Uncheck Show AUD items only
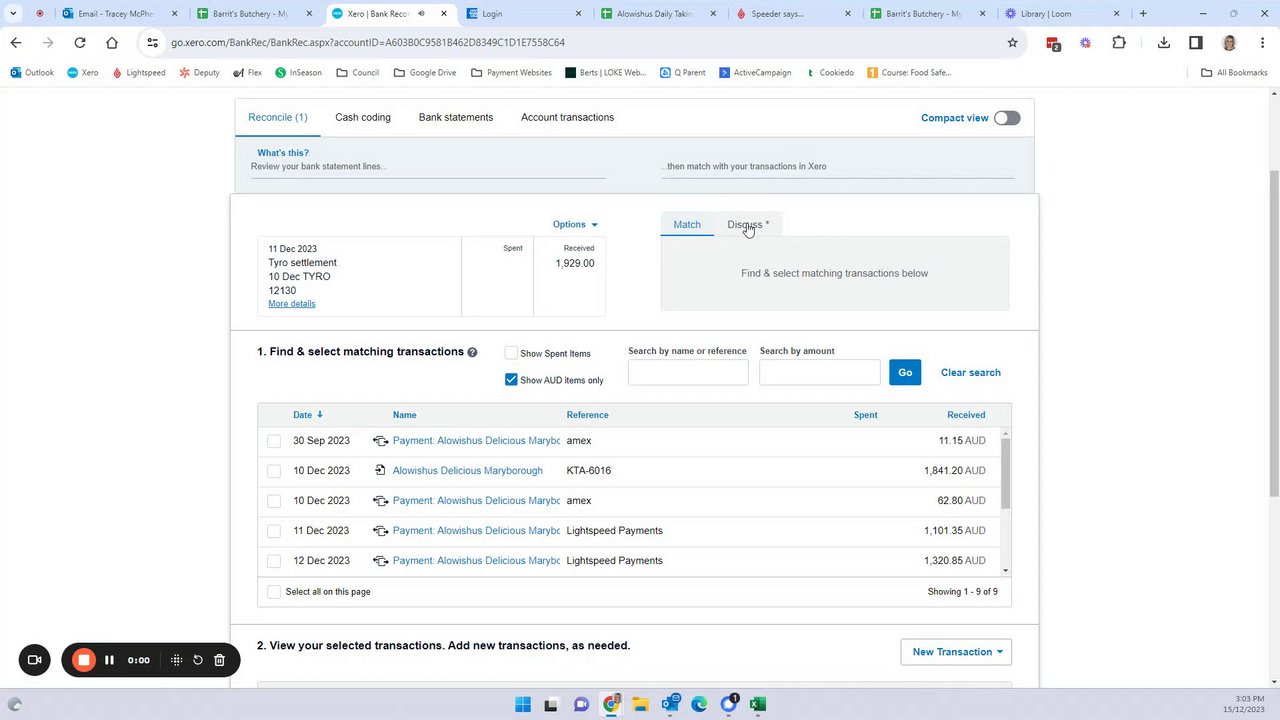Screen dimensions: 1280x720 [x=511, y=380]
